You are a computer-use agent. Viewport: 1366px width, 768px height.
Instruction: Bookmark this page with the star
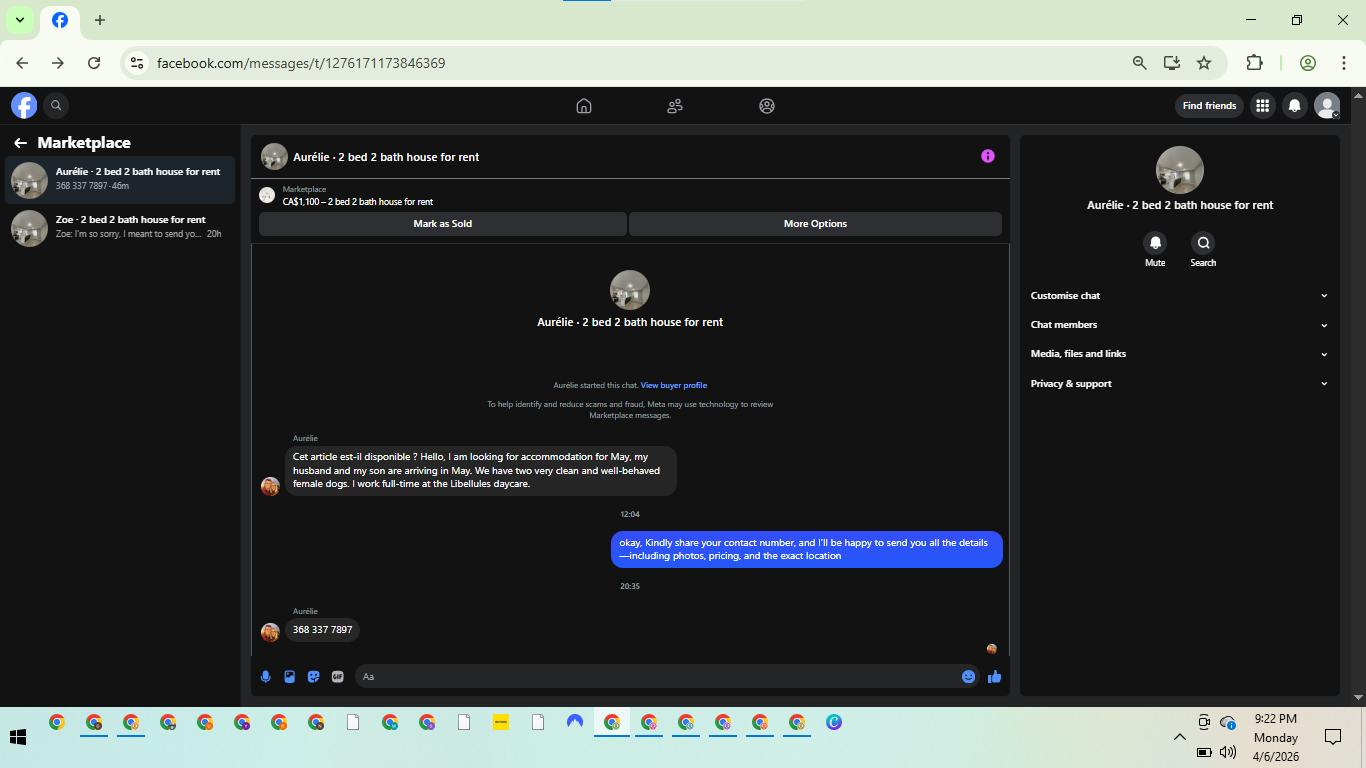1204,63
